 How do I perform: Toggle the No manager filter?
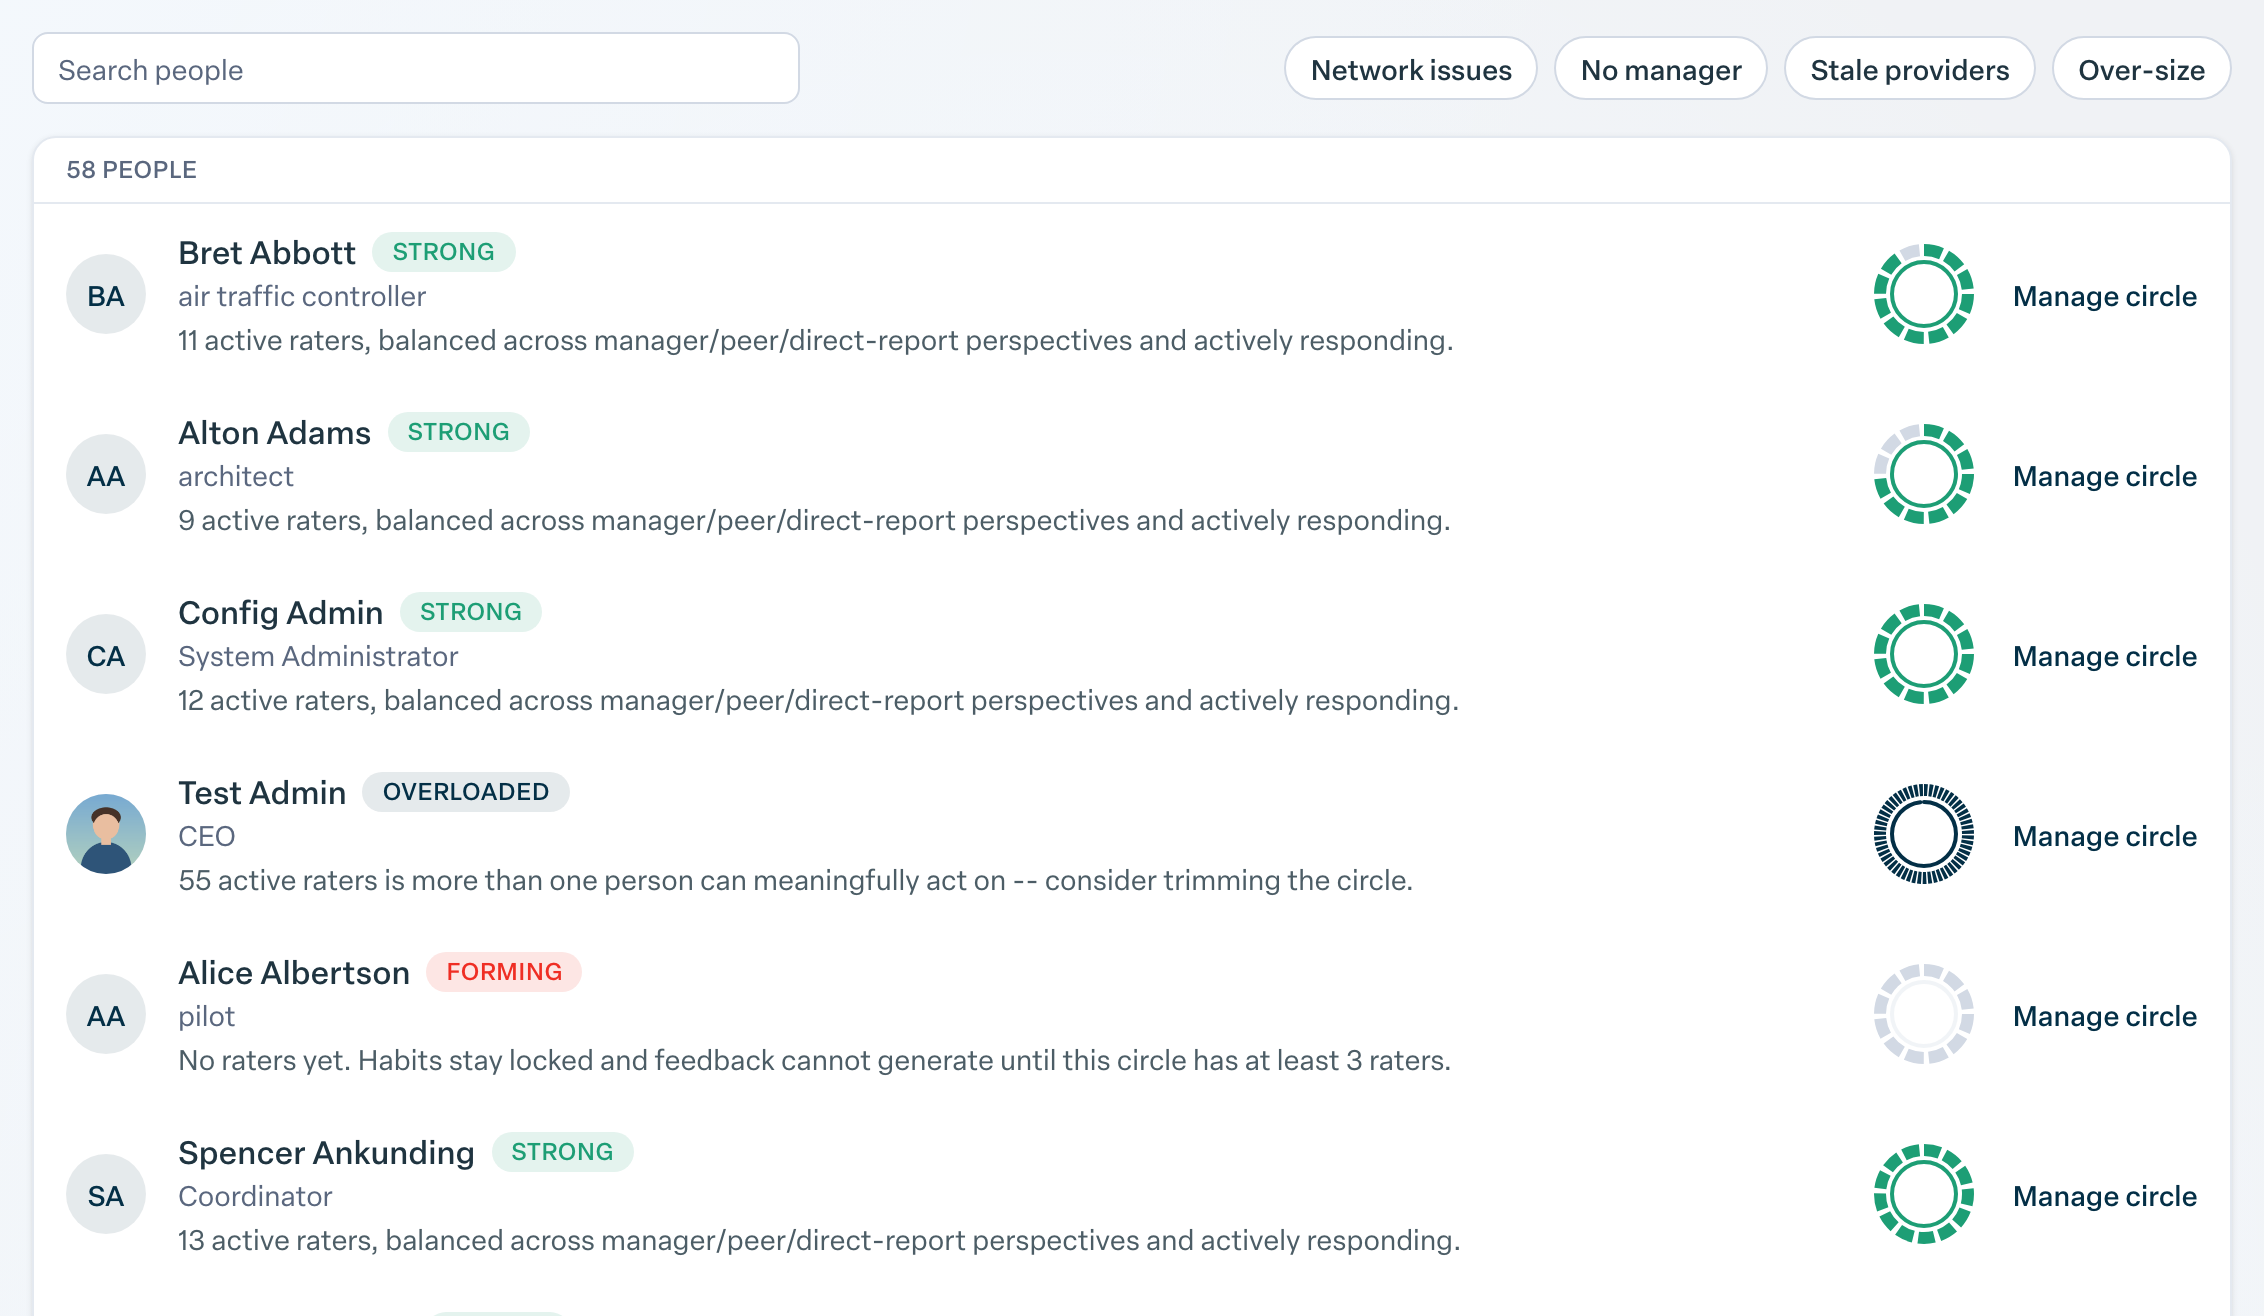click(x=1661, y=69)
